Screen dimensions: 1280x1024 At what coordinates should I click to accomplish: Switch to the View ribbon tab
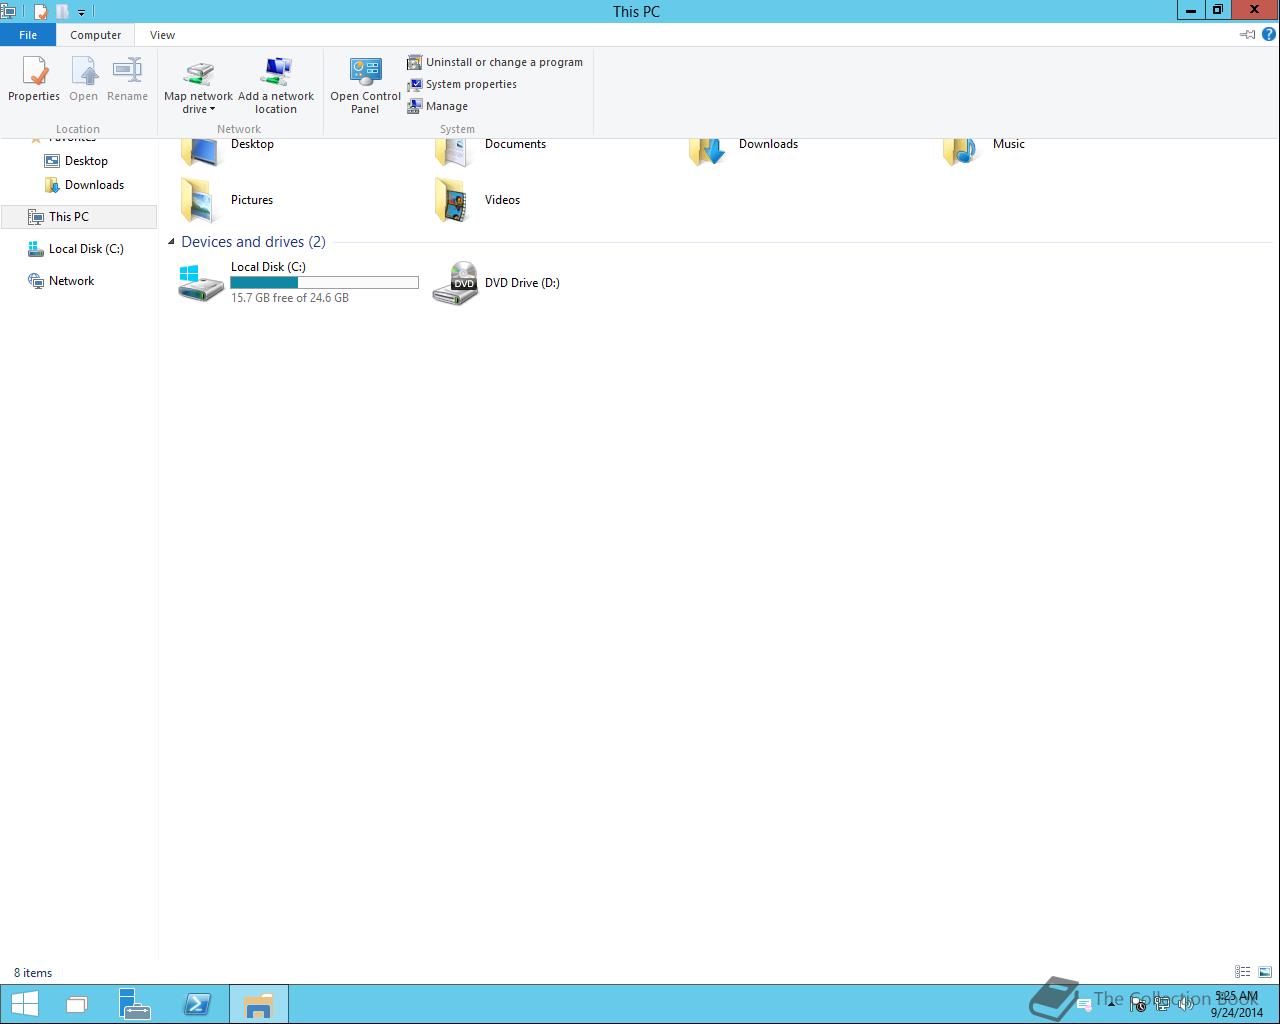point(162,35)
